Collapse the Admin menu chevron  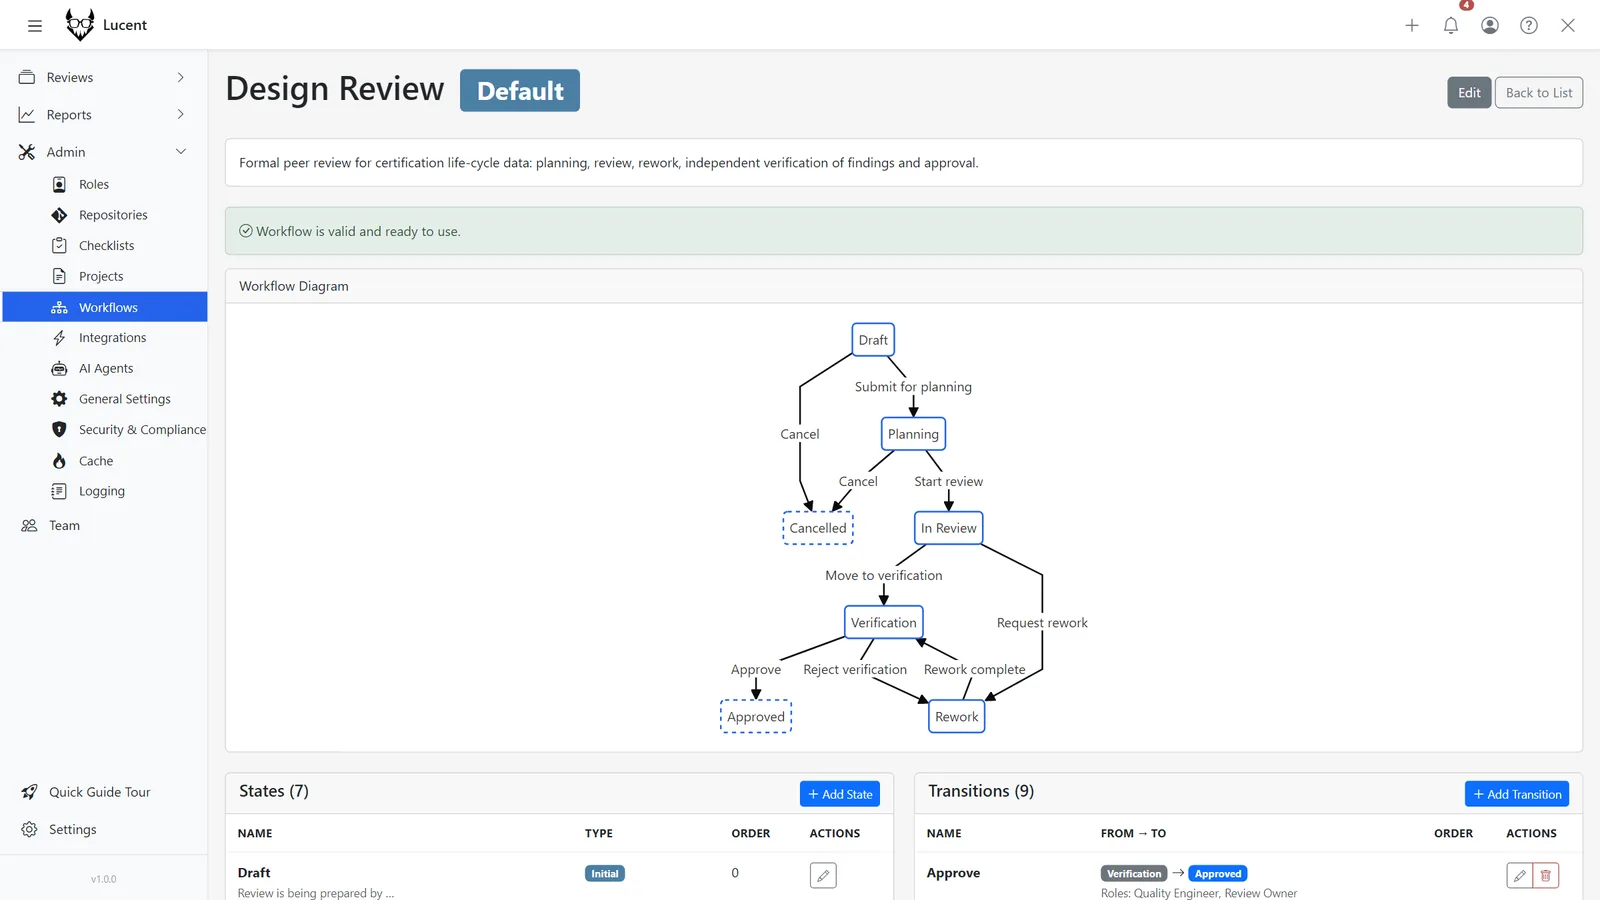click(181, 152)
